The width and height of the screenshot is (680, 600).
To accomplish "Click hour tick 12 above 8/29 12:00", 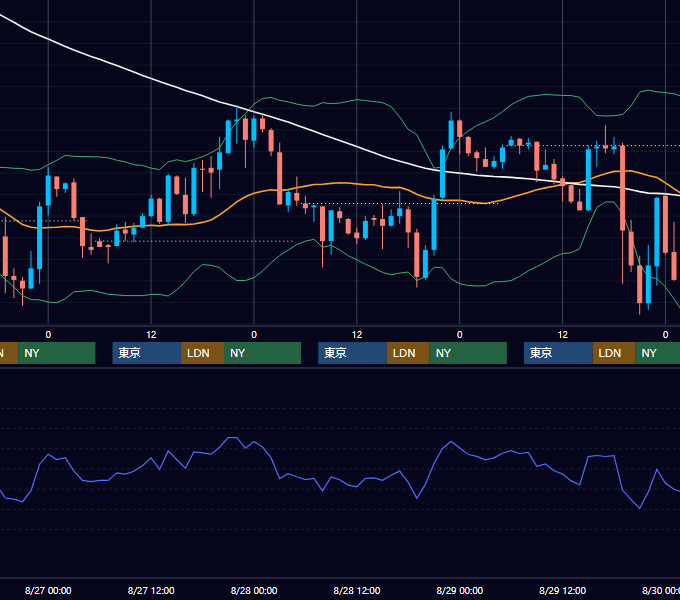I will tap(562, 335).
